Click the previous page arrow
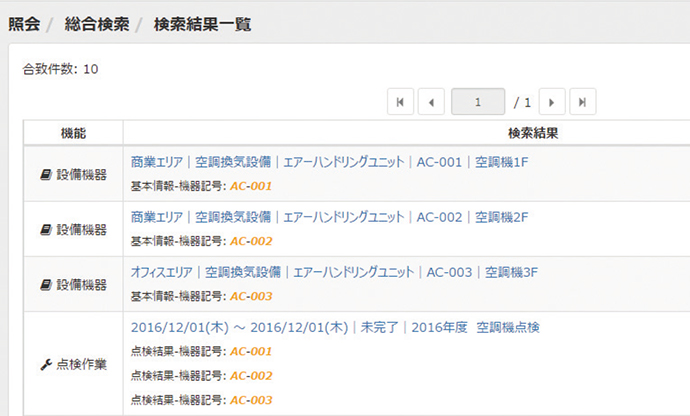 (x=431, y=101)
